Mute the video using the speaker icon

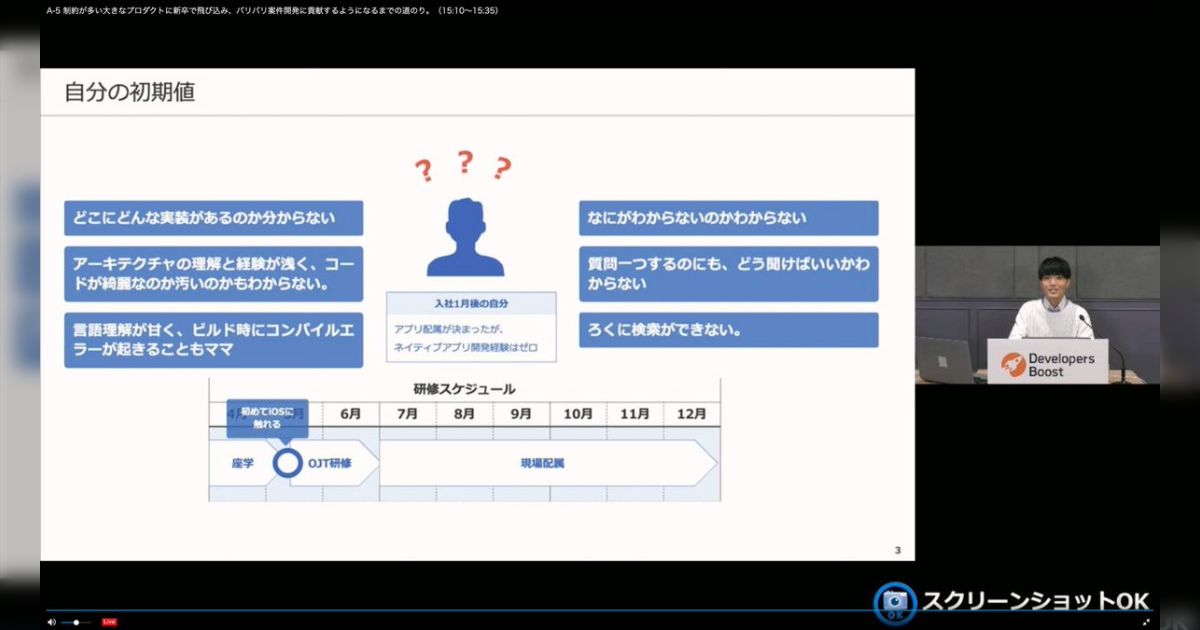tap(51, 622)
